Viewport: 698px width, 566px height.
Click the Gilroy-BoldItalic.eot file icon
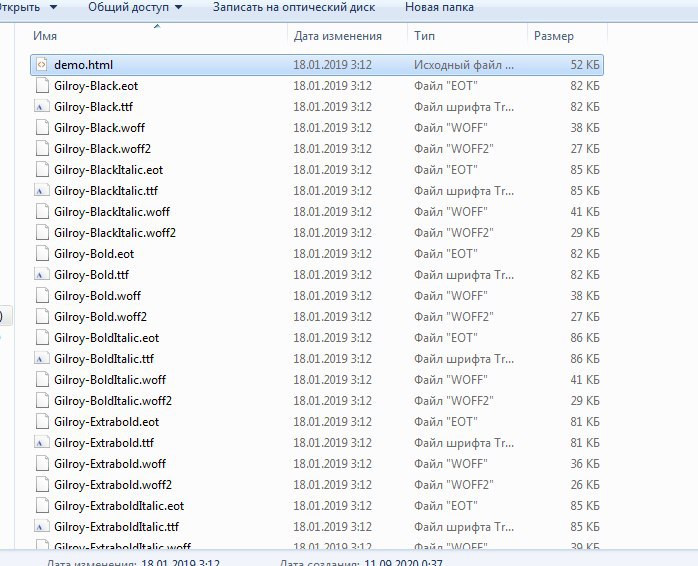pos(42,338)
